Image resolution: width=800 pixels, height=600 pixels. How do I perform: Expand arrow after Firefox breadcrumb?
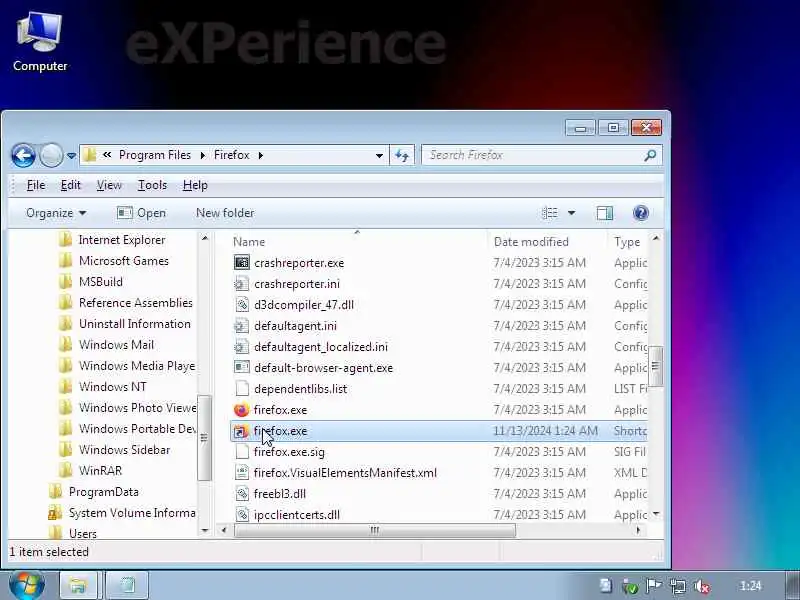coord(261,155)
